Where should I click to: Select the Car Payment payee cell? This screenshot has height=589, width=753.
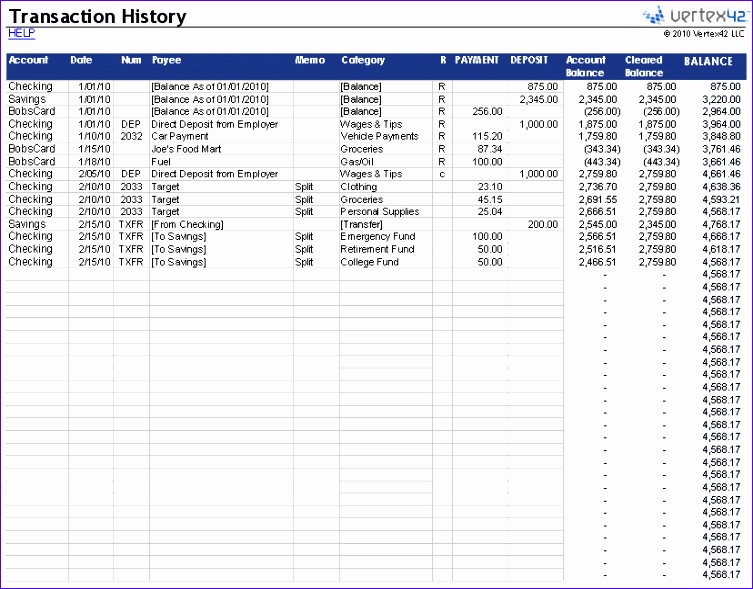[x=180, y=136]
